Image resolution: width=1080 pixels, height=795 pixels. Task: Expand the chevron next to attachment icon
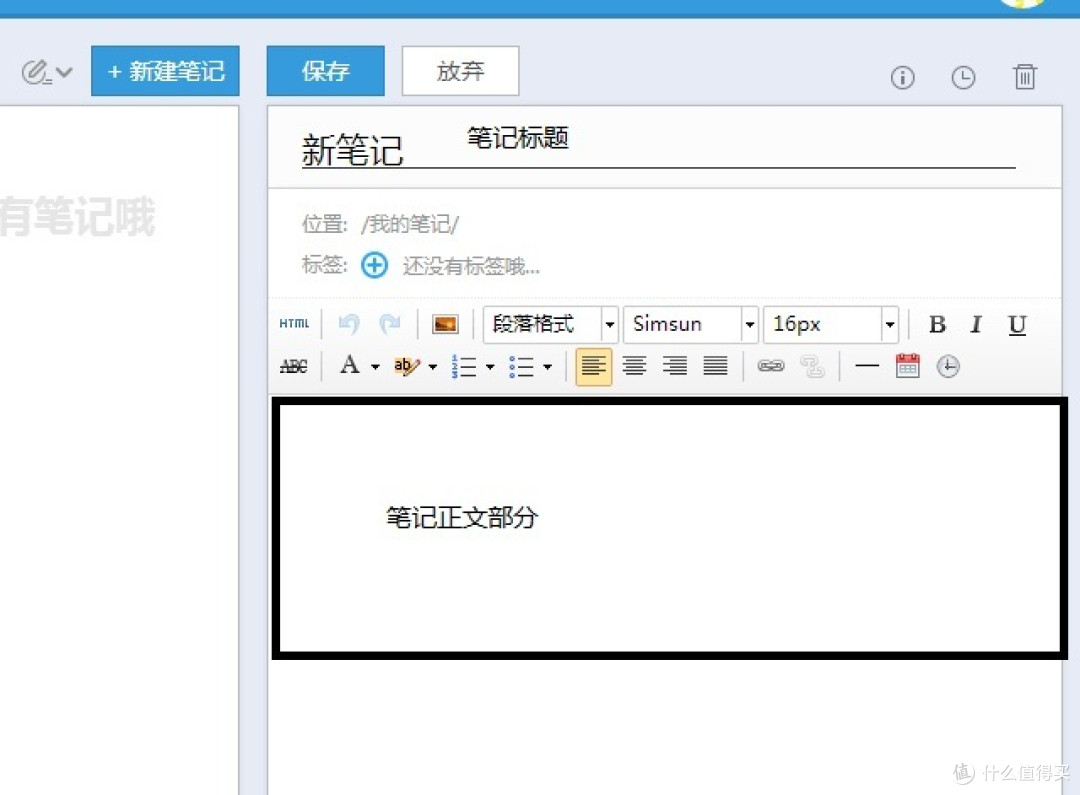click(64, 72)
